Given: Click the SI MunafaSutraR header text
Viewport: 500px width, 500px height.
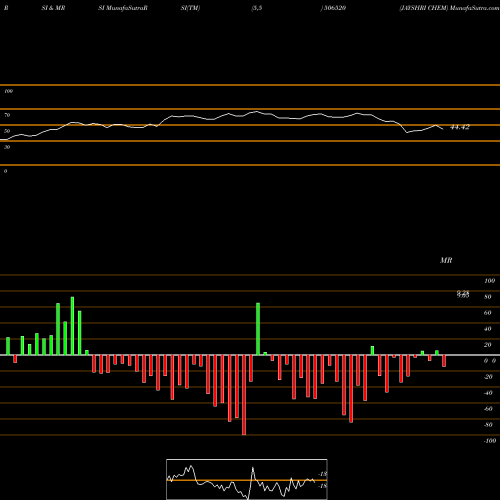Looking at the screenshot, I should point(123,8).
